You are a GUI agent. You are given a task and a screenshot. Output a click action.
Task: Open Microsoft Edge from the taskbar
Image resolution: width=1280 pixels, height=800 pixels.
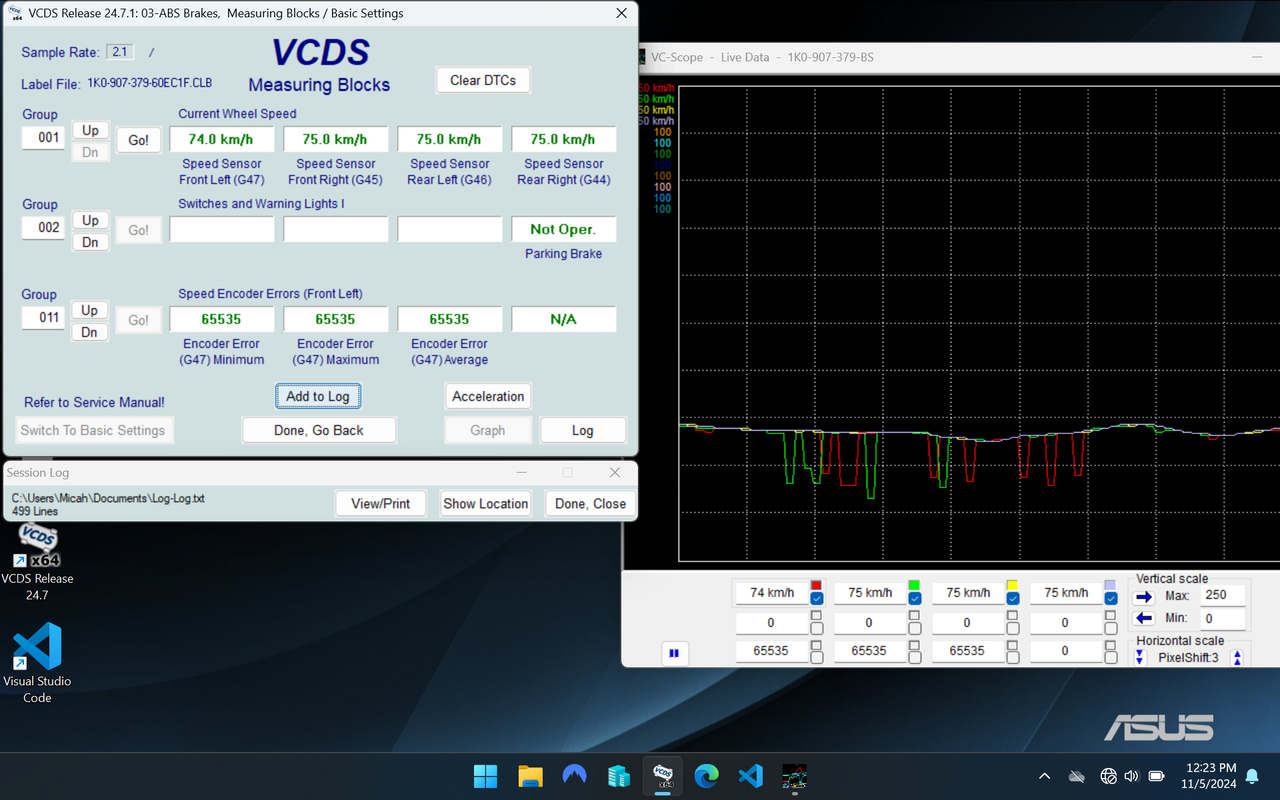[x=706, y=776]
